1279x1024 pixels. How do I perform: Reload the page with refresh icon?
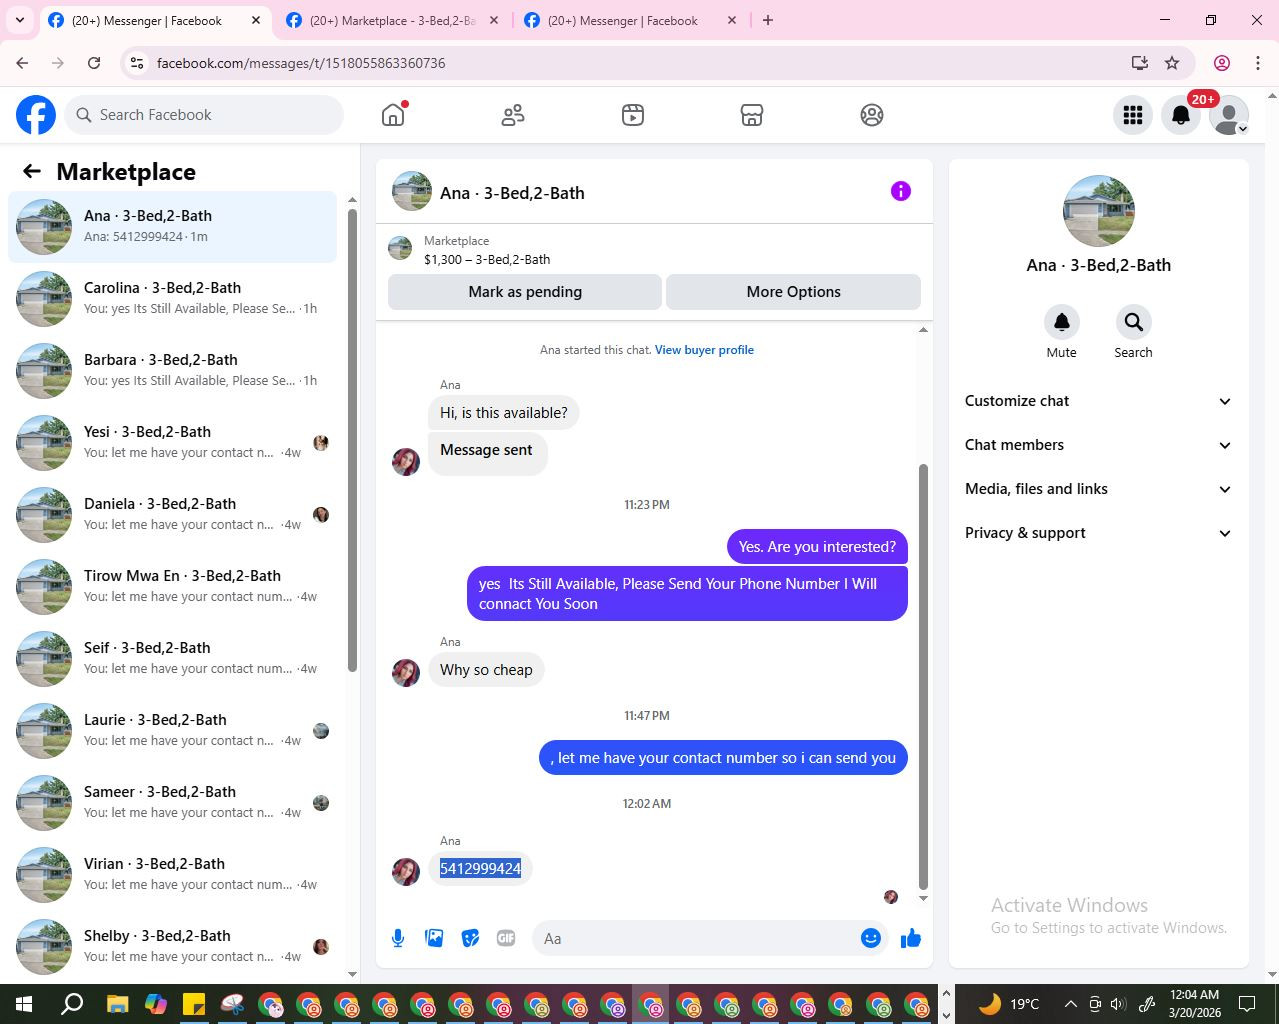pos(94,63)
